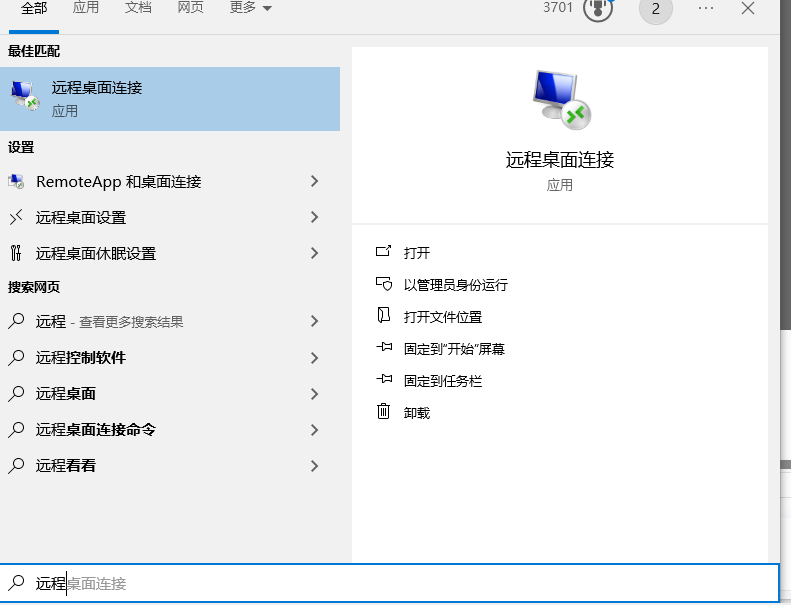Click the rewards medal icon beside 3701

pos(597,9)
